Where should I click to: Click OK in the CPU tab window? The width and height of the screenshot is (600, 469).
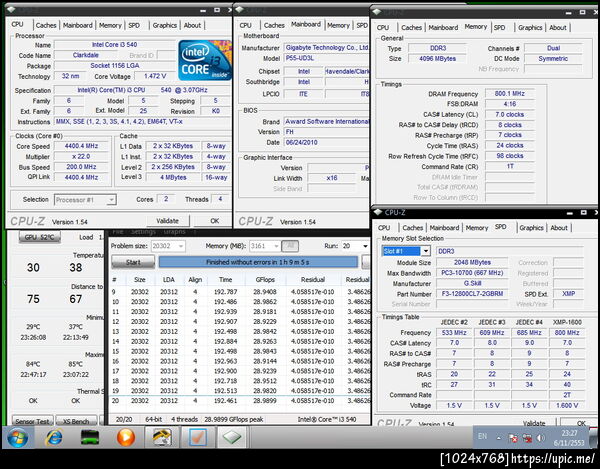215,221
